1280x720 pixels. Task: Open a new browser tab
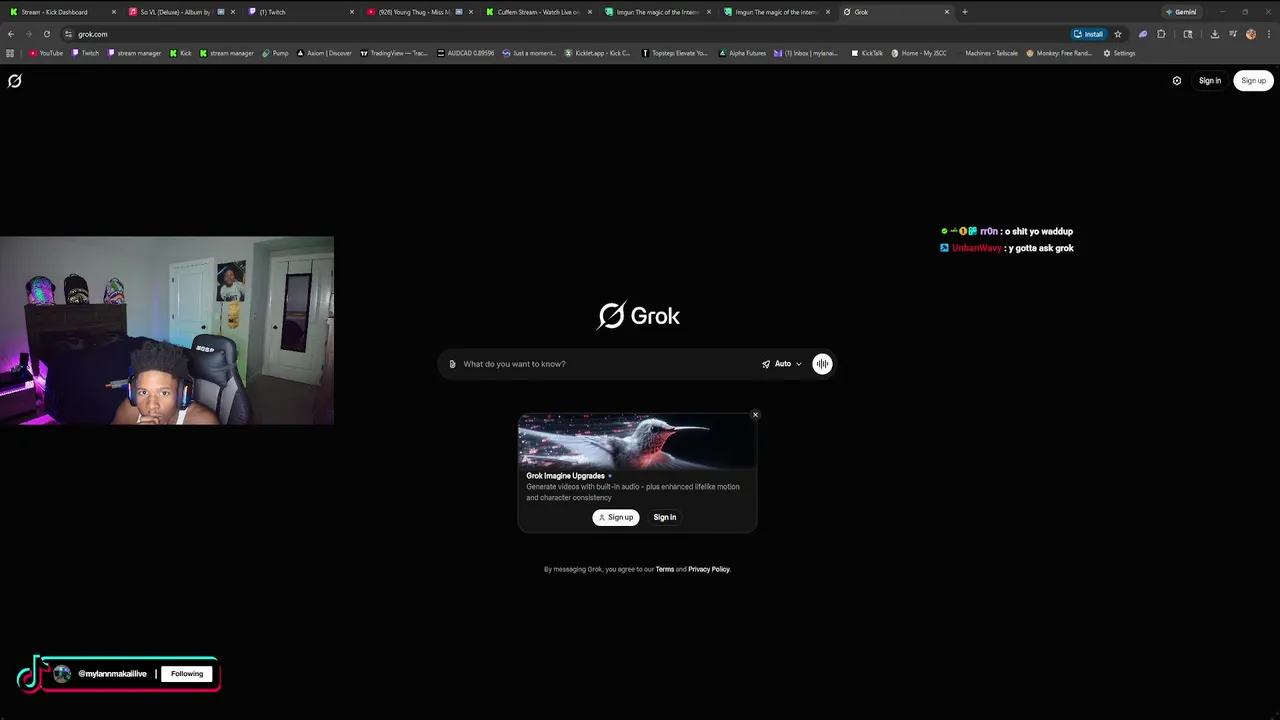click(965, 12)
